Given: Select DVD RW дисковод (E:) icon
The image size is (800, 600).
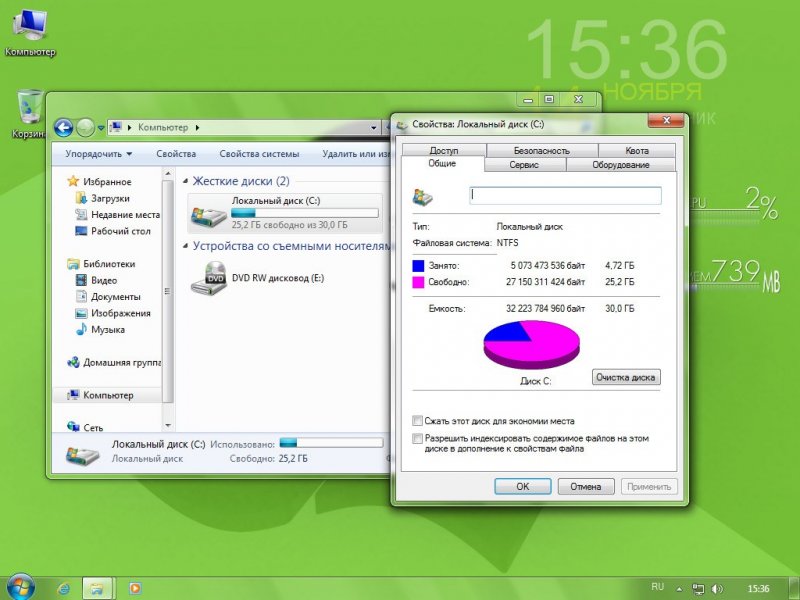Looking at the screenshot, I should [x=209, y=278].
